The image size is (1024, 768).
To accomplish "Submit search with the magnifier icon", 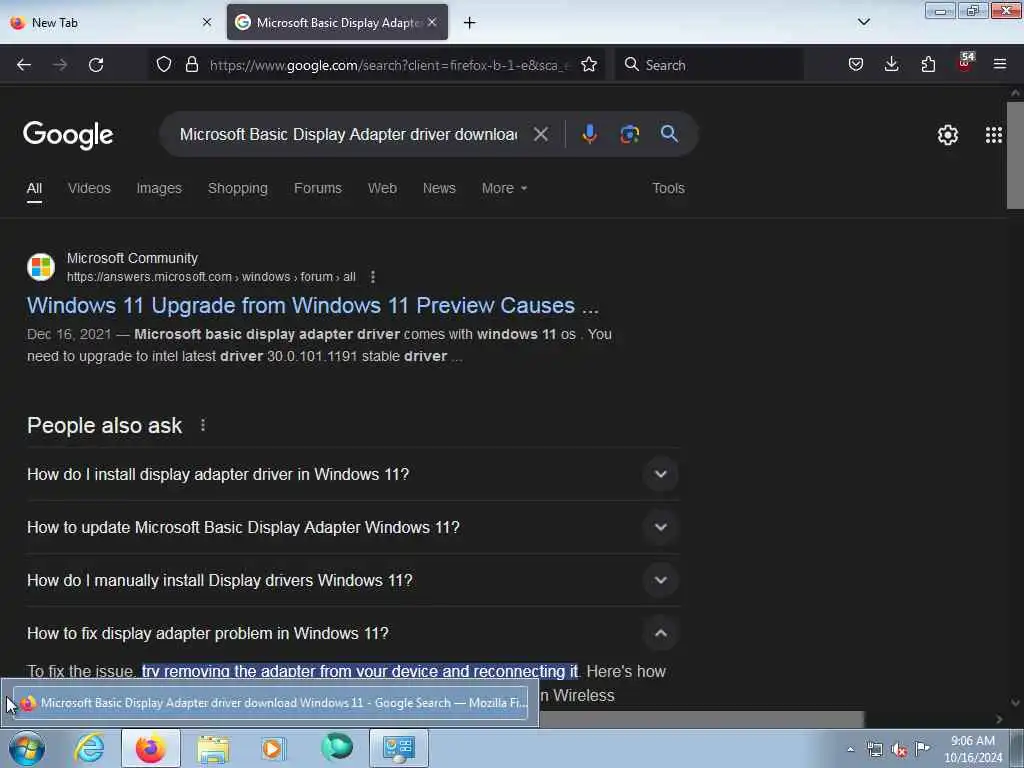I will pyautogui.click(x=669, y=134).
